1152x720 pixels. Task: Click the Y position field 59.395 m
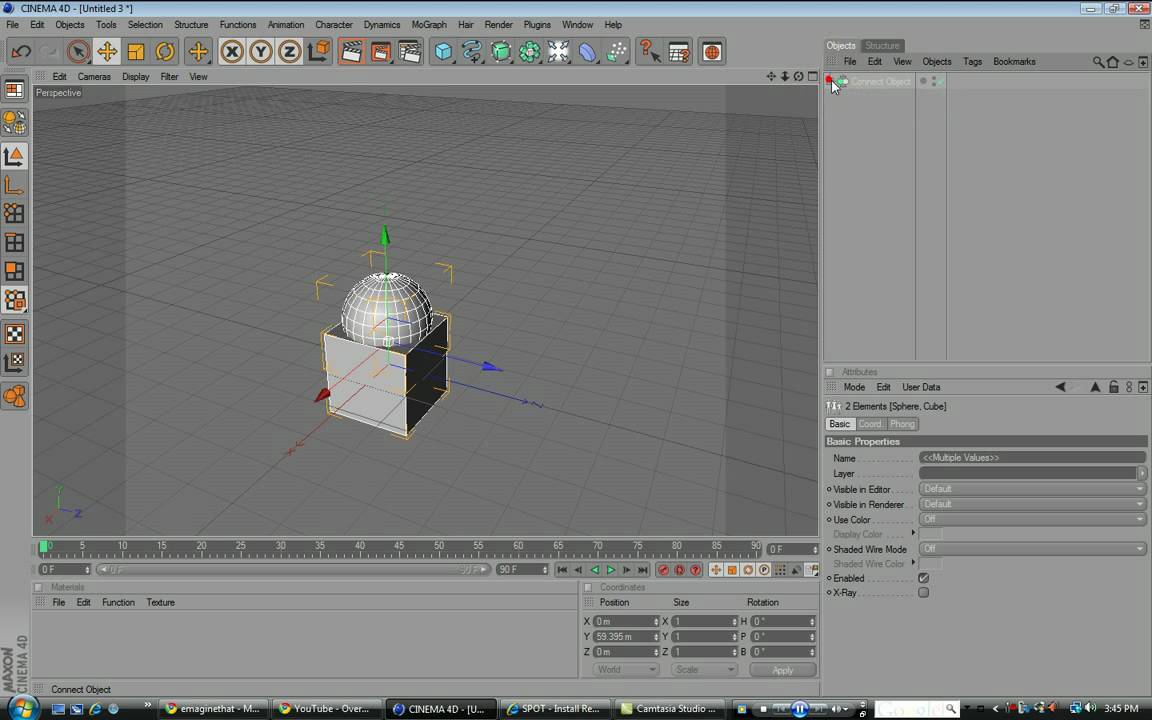[x=625, y=636]
